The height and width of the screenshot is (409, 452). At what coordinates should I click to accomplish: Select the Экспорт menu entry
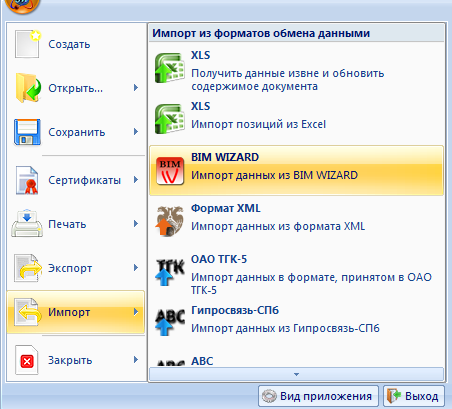click(76, 268)
